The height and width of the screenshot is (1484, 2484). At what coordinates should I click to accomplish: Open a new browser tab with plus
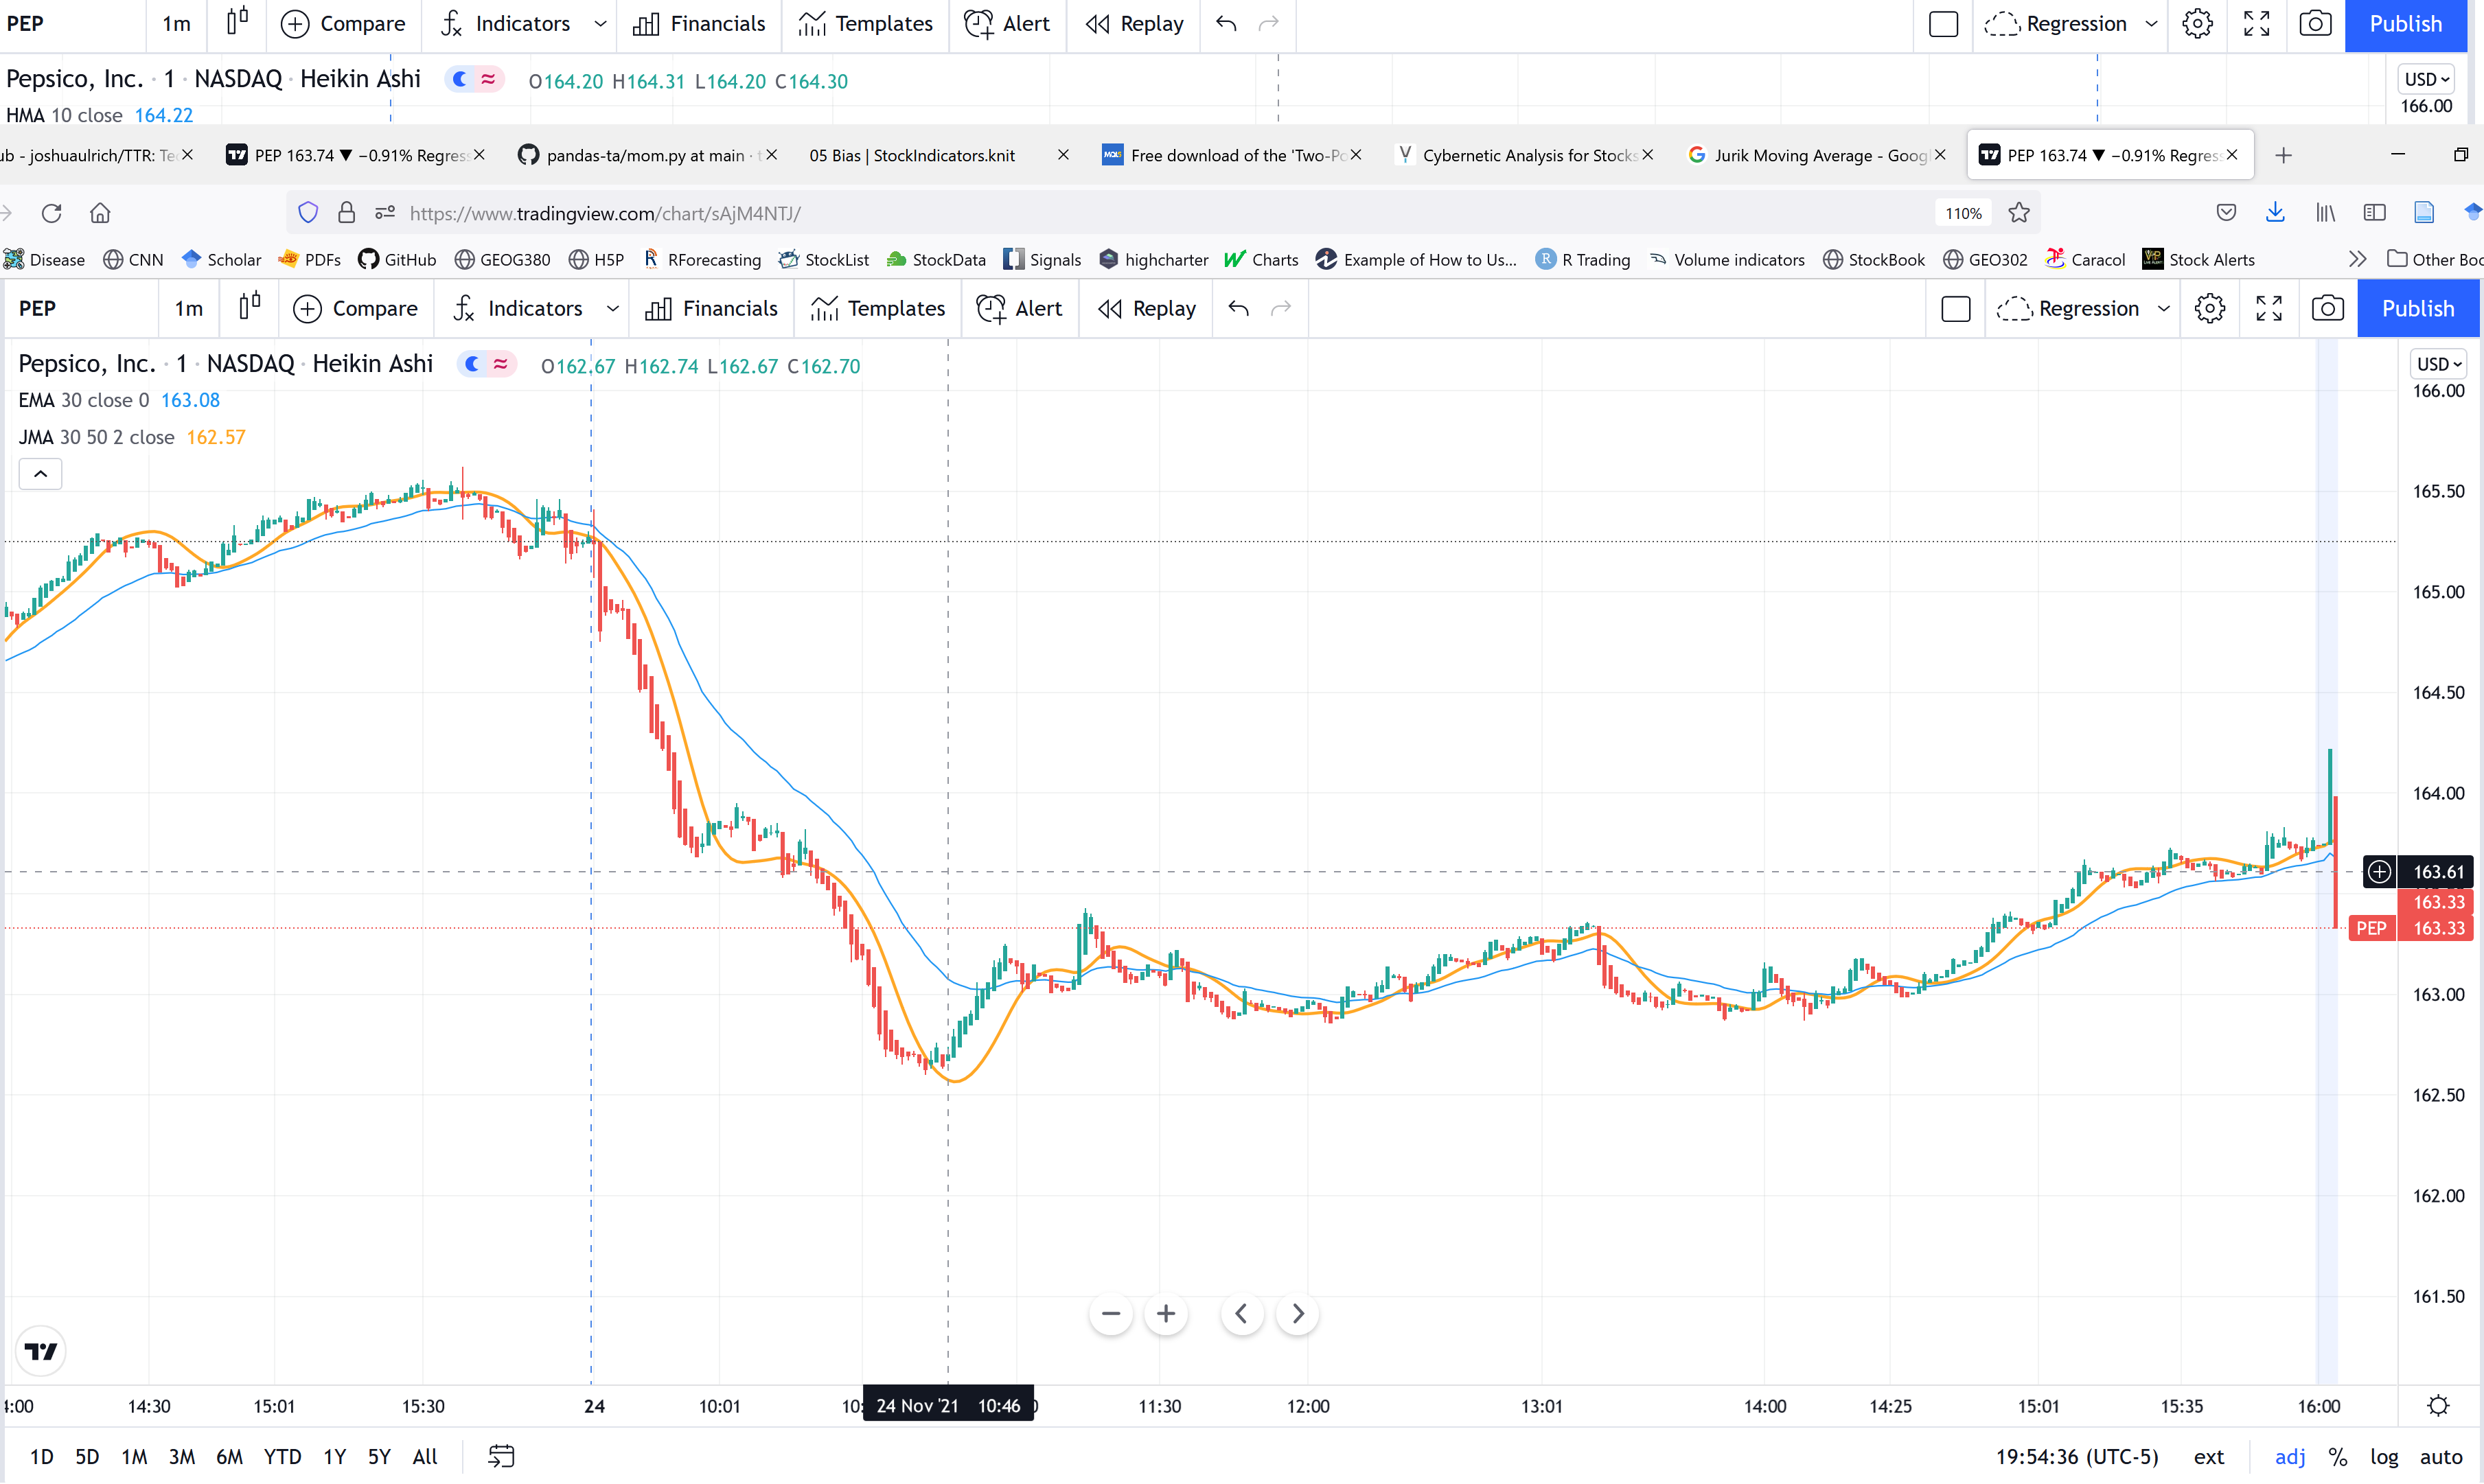pos(2283,155)
